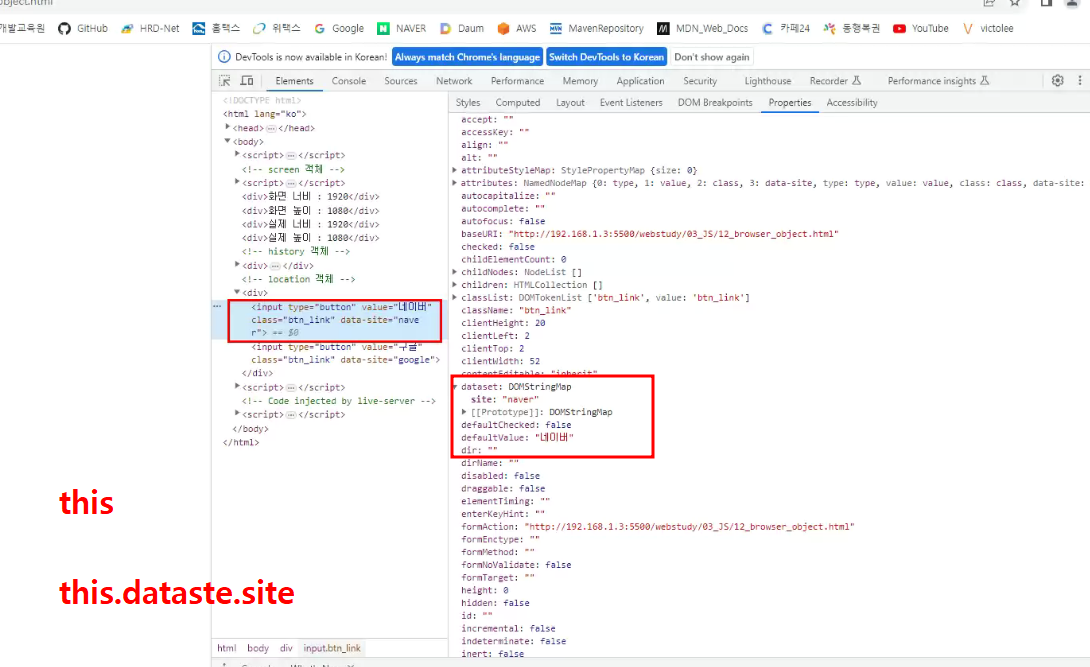Show the Accessibility pane
The width and height of the screenshot is (1090, 667).
[x=852, y=102]
